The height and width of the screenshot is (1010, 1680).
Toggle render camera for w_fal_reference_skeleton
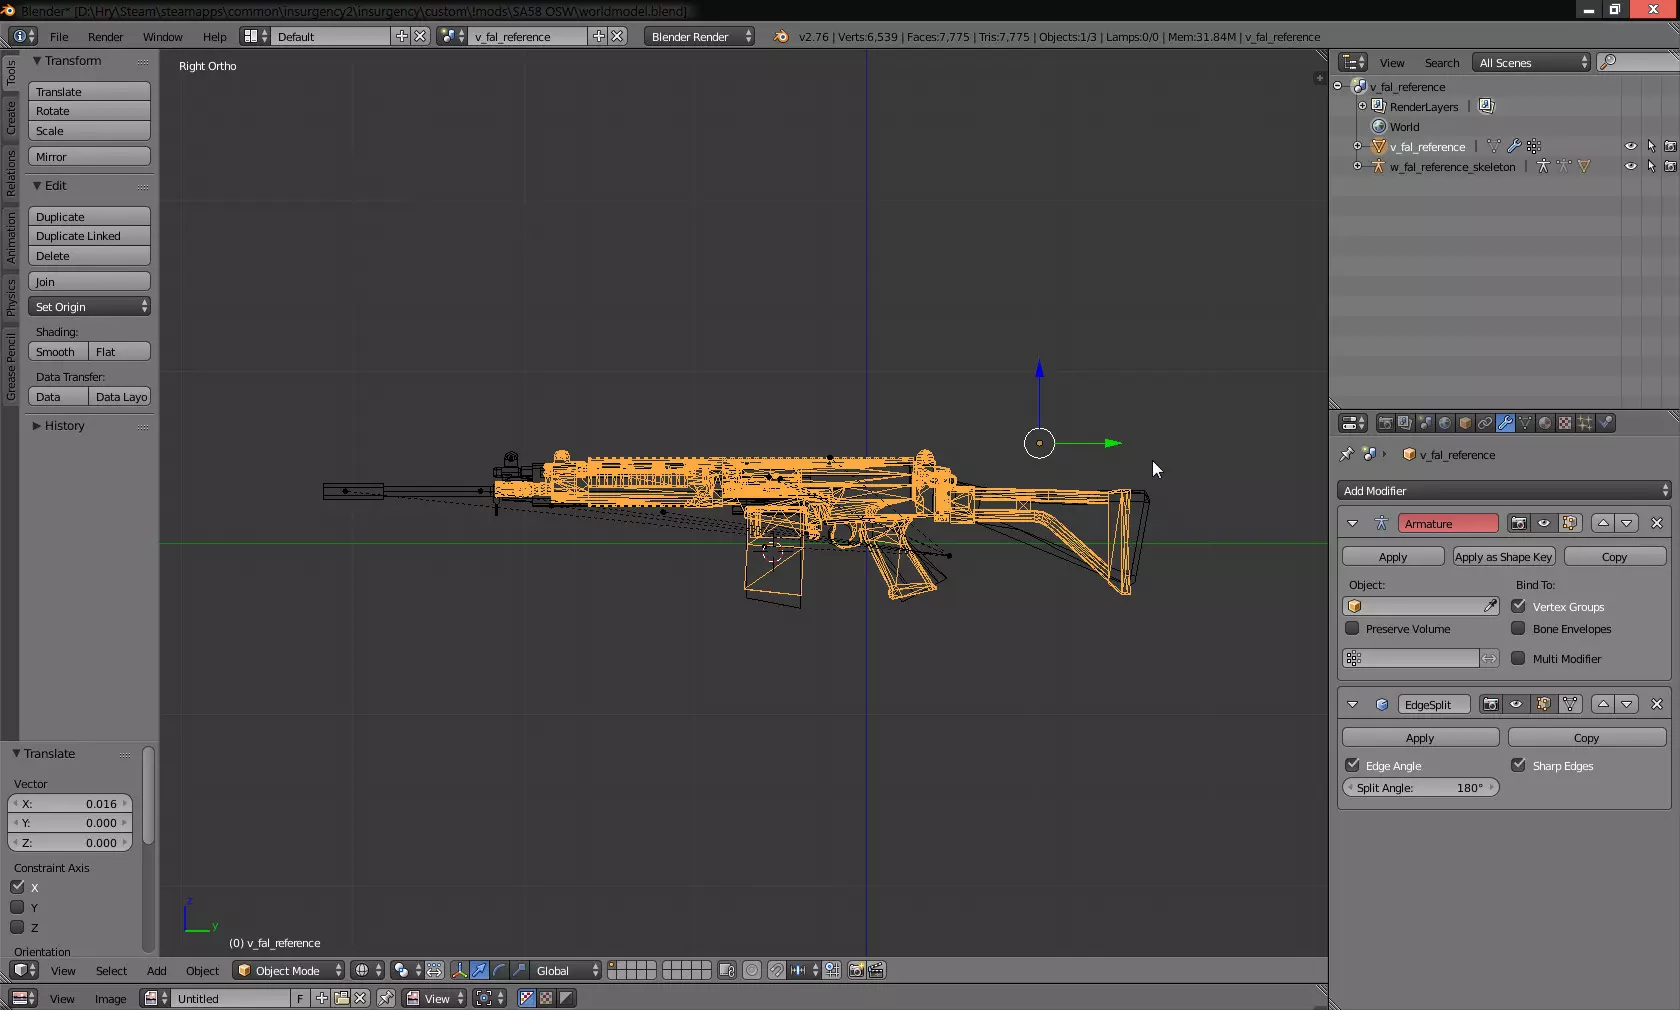click(1670, 166)
